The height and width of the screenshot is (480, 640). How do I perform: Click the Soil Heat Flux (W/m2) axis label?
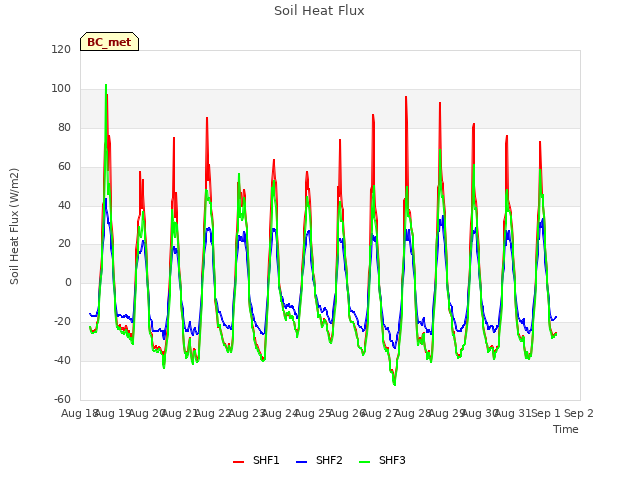[14, 226]
